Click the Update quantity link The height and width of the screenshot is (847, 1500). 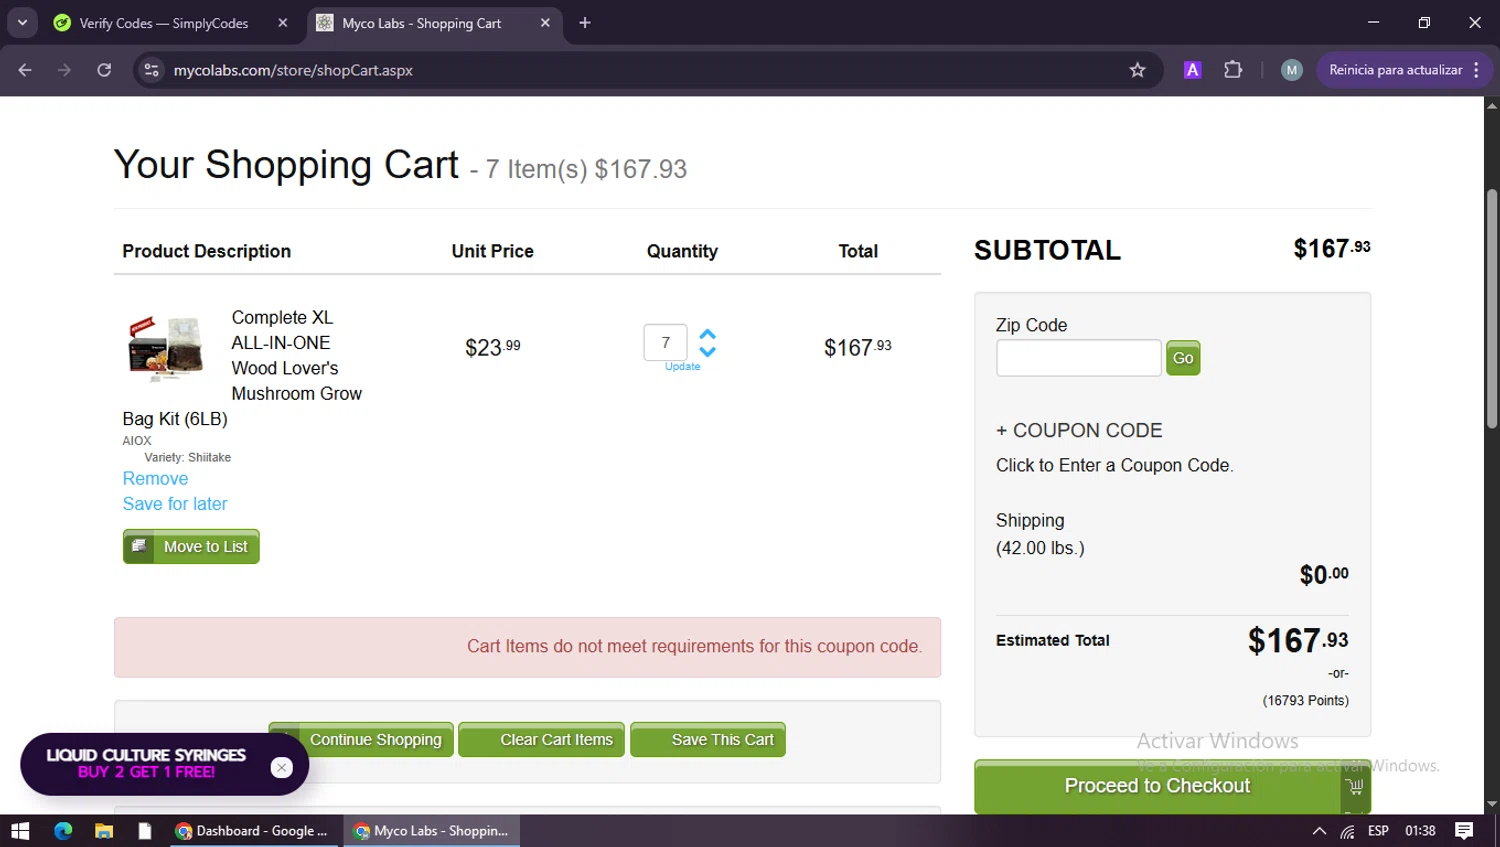(683, 367)
